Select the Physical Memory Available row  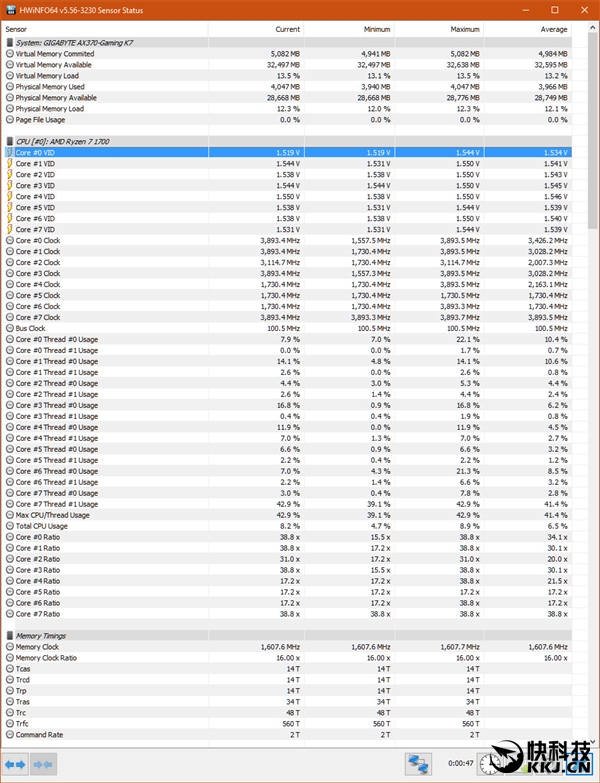287,97
